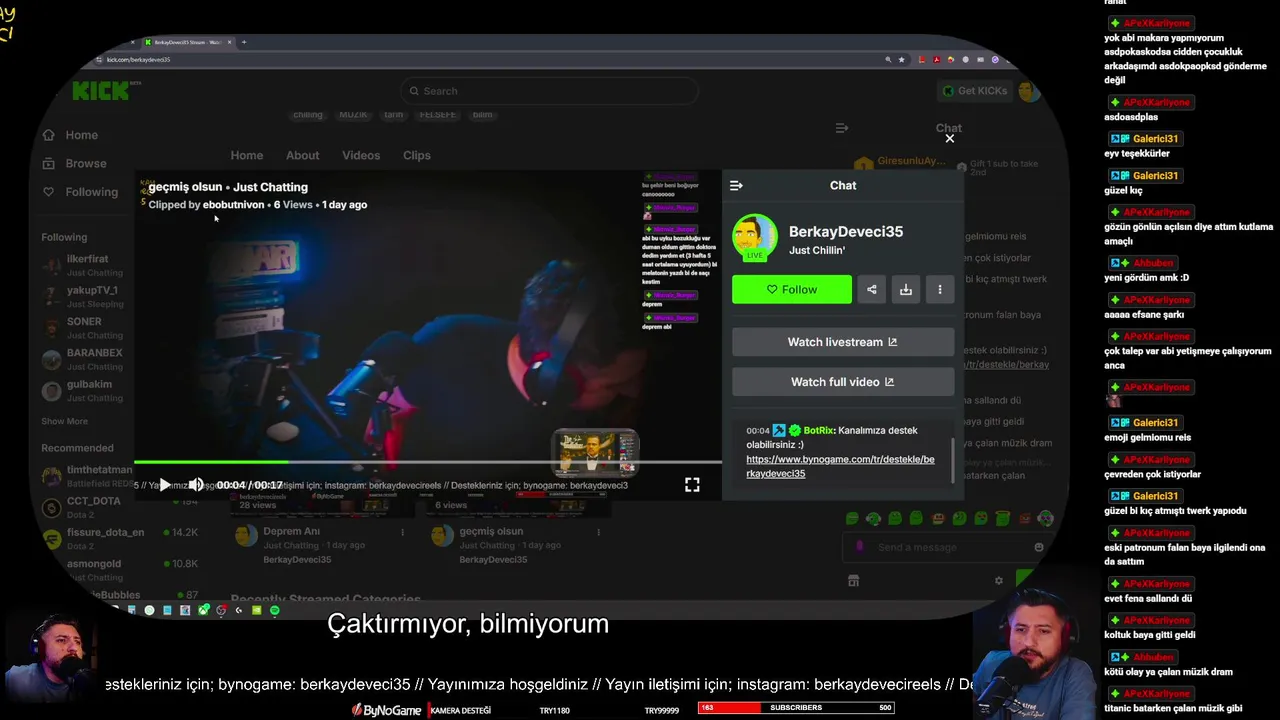This screenshot has height=720, width=1280.
Task: Switch to the channel Clips tab
Action: coord(417,155)
